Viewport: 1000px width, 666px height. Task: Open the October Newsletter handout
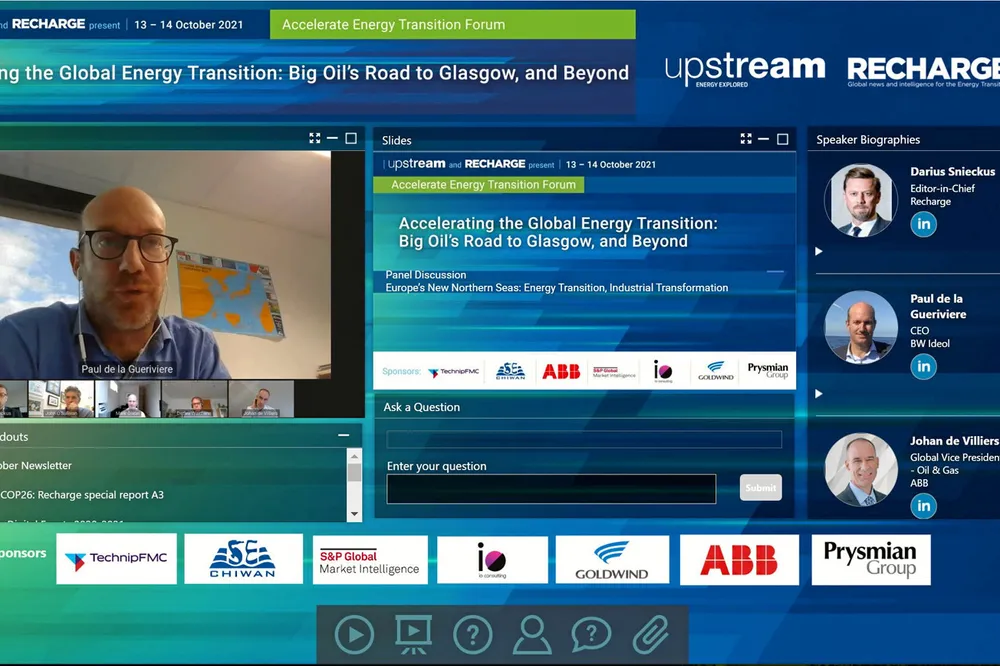[x=36, y=465]
